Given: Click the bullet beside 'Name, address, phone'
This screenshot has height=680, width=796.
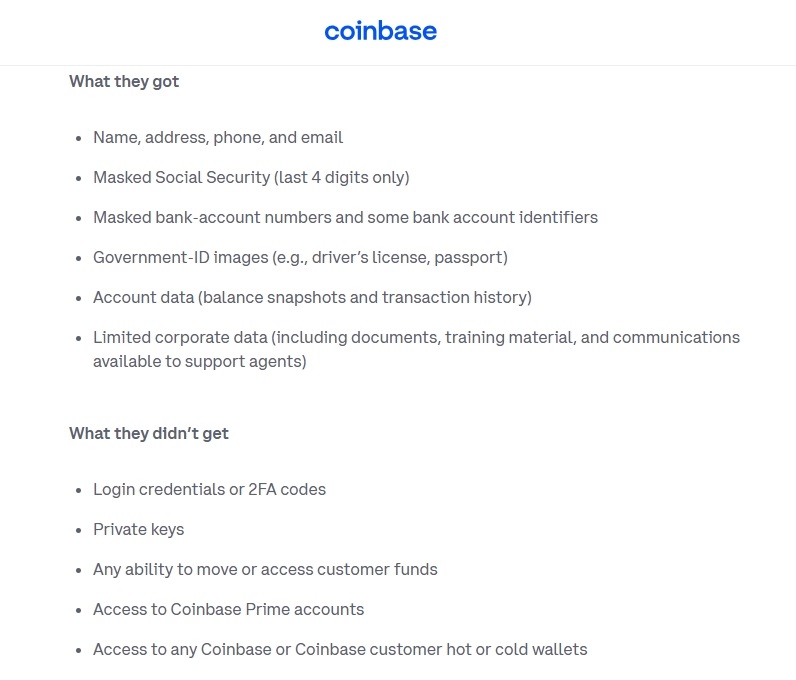Looking at the screenshot, I should (x=78, y=139).
